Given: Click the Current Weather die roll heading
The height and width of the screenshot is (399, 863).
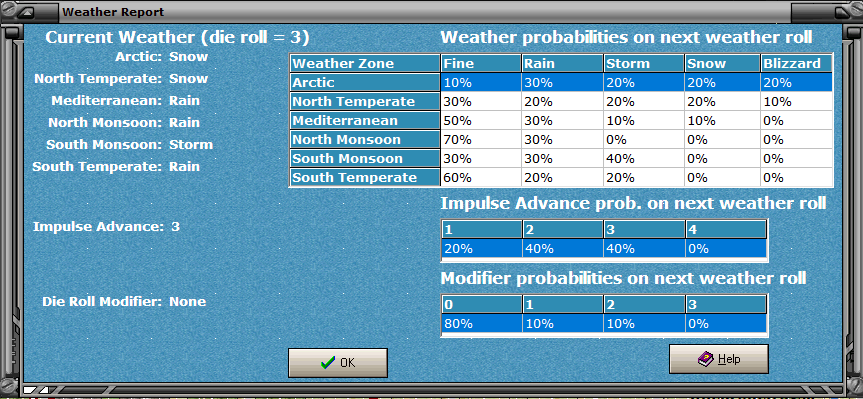Looking at the screenshot, I should (x=177, y=37).
